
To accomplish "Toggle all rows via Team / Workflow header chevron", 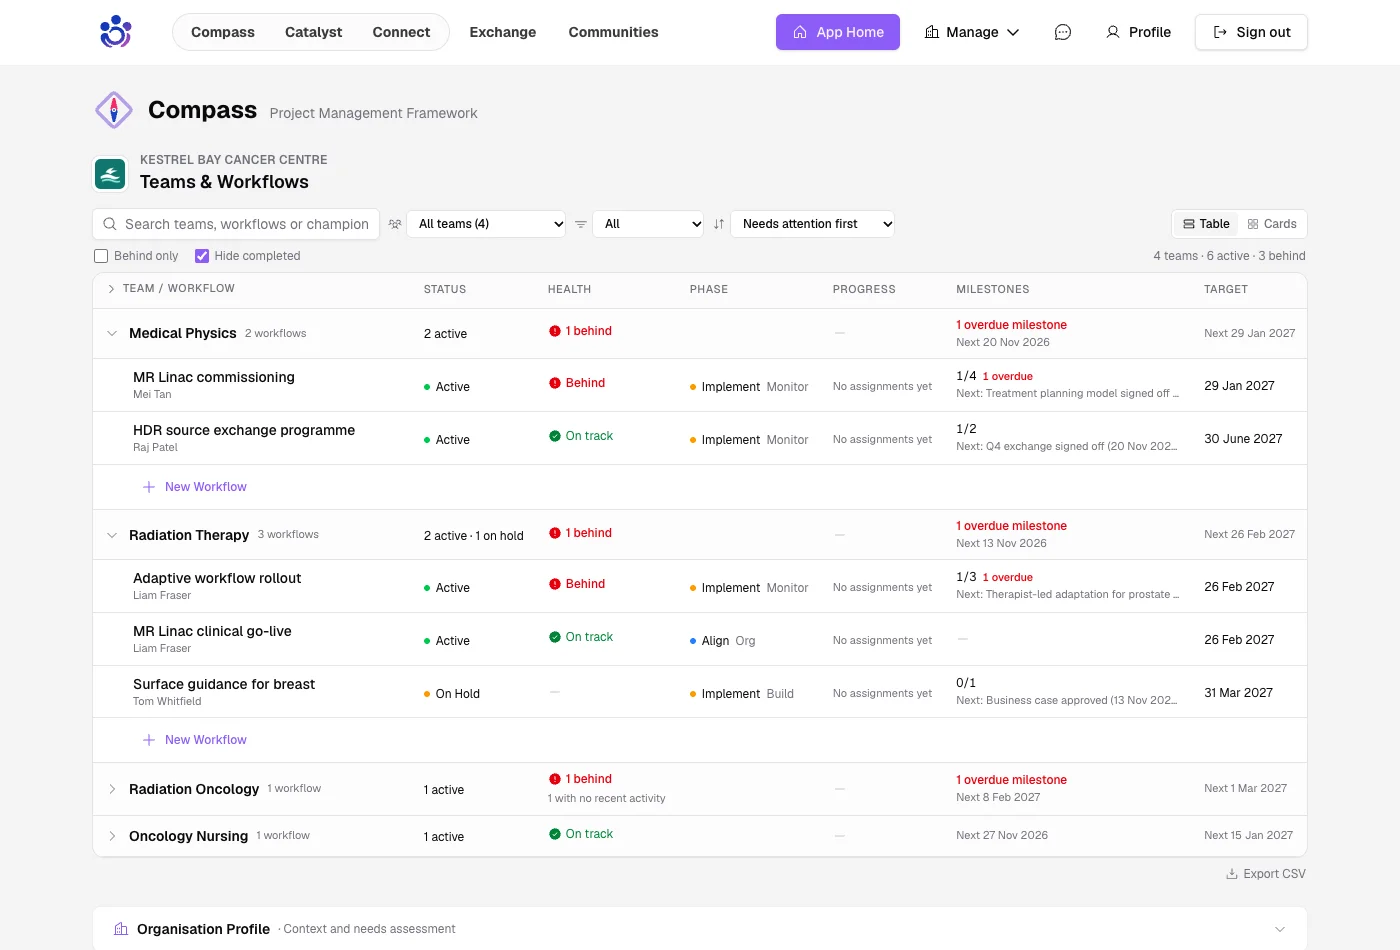I will click(111, 289).
